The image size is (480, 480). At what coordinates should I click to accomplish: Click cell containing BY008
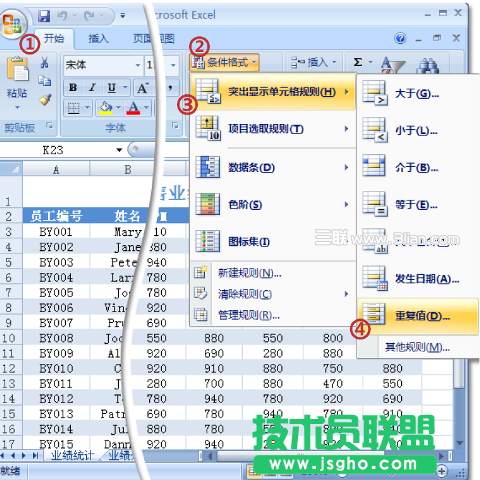56,338
